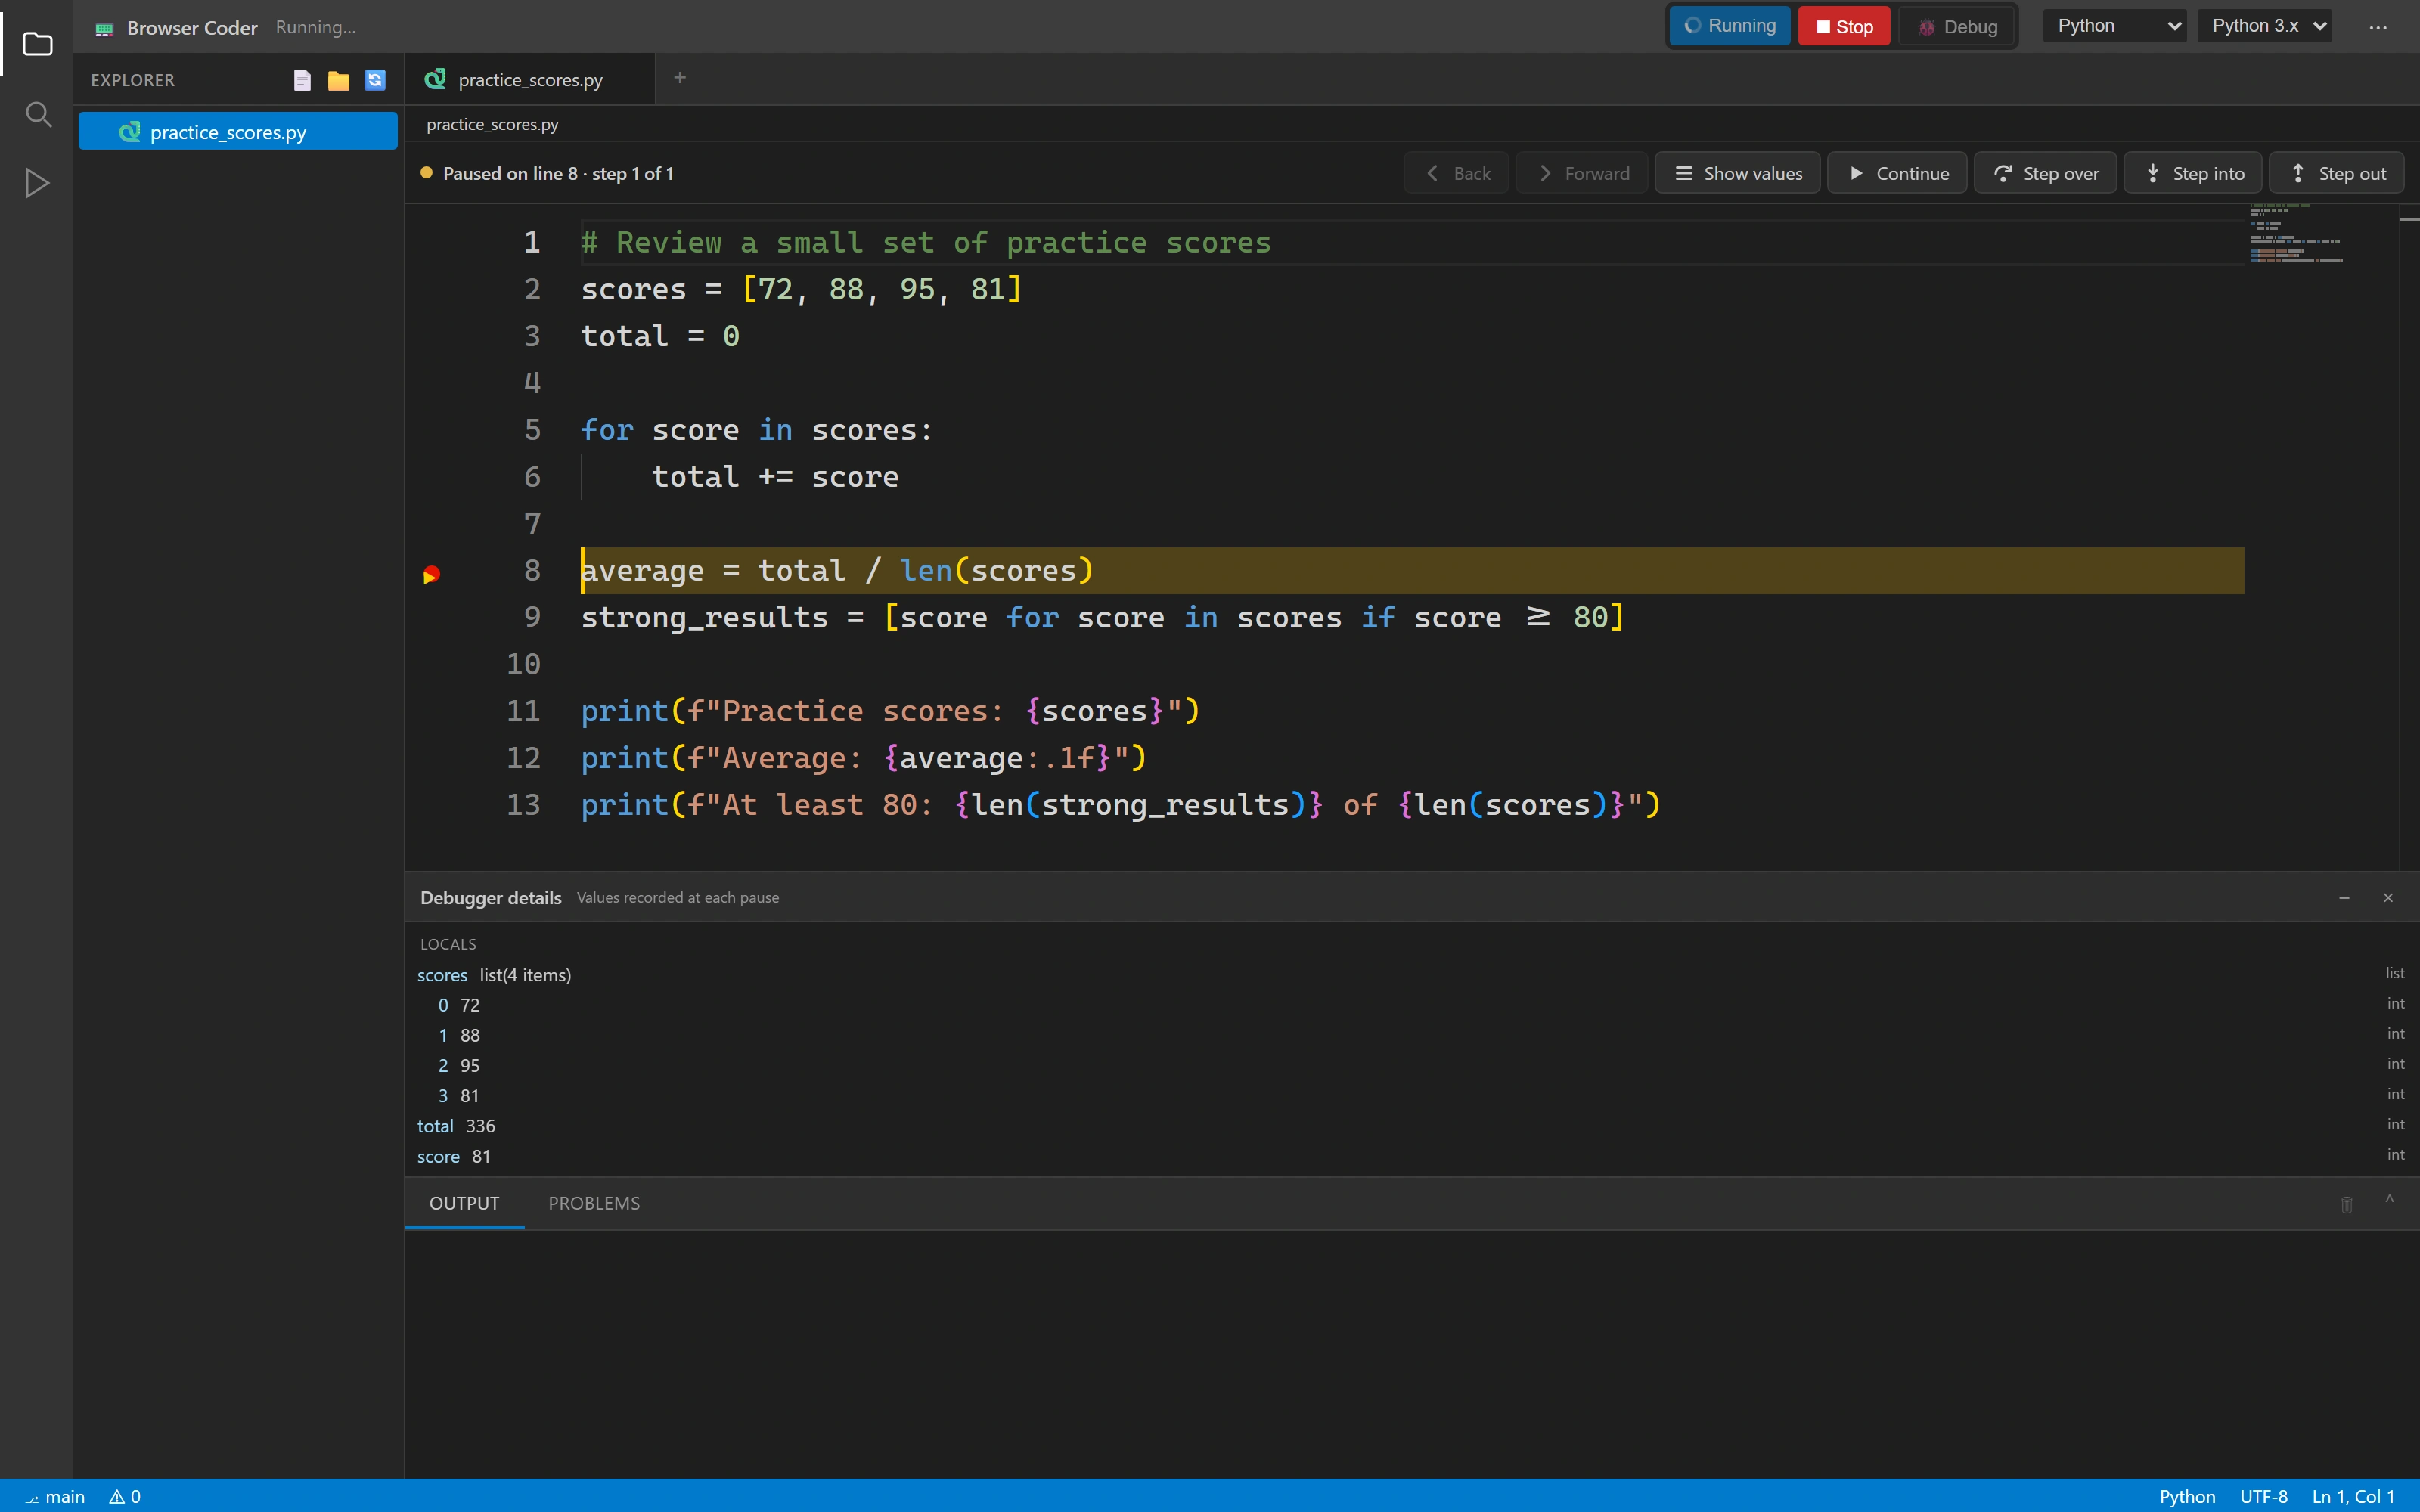The image size is (2420, 1512).
Task: Refresh the Explorer file list
Action: tap(375, 80)
